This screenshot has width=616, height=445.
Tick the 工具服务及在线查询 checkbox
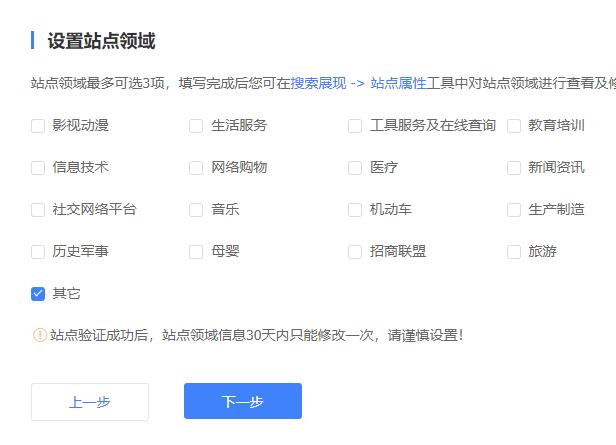click(355, 126)
